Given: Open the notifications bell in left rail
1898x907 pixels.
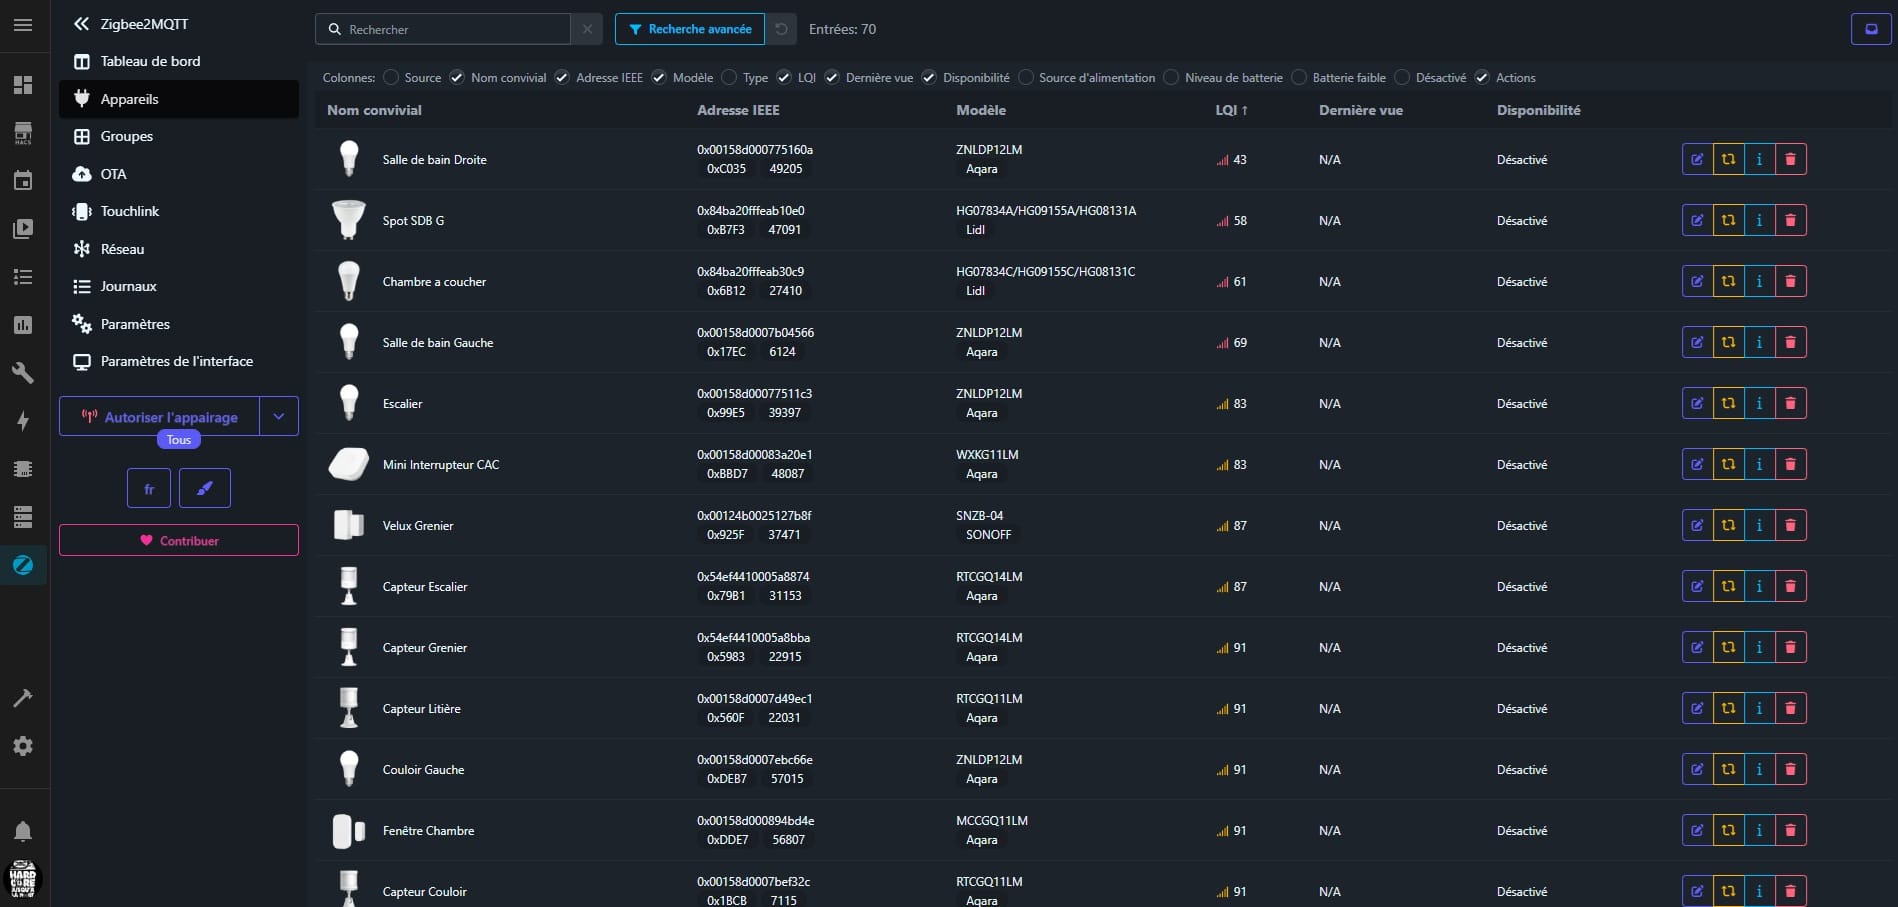Looking at the screenshot, I should point(23,831).
